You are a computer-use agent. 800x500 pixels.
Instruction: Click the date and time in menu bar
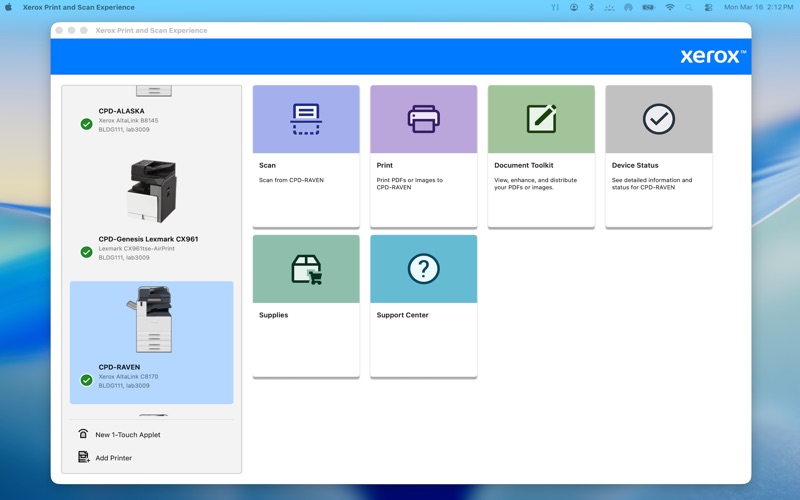click(759, 7)
